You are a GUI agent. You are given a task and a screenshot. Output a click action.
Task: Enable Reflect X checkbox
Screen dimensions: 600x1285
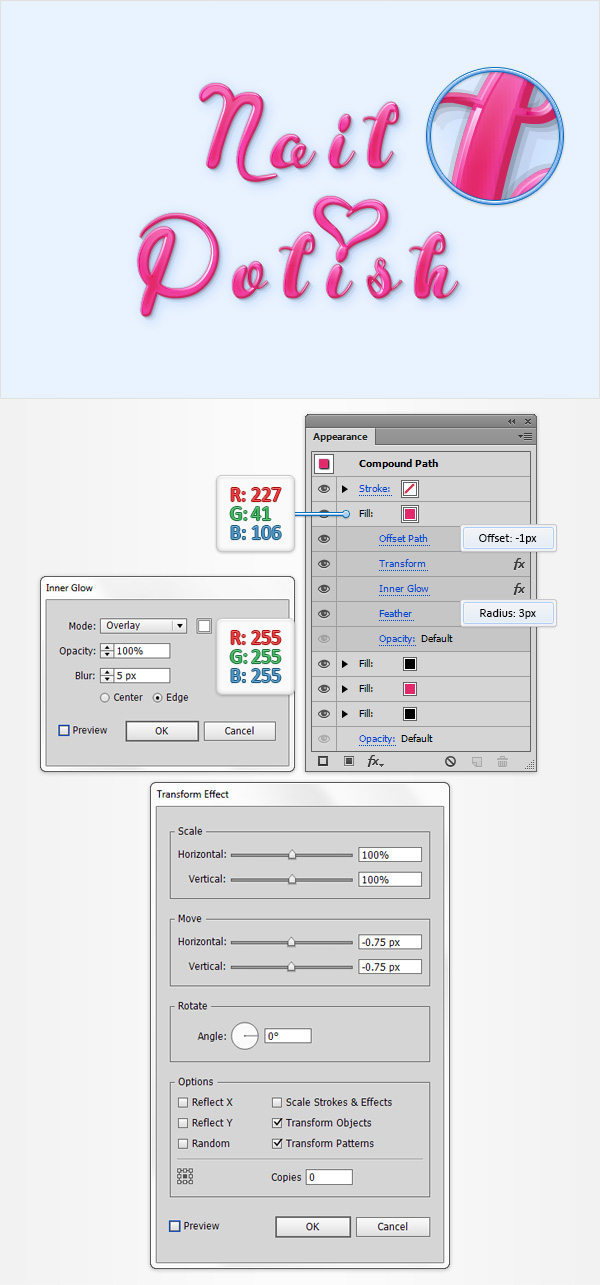tap(183, 1102)
